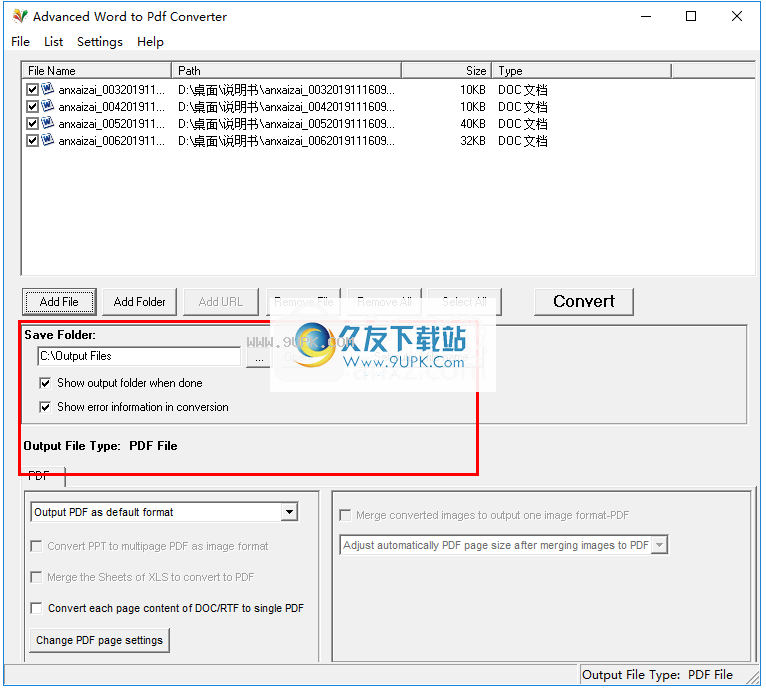
Task: Click path of anxaizai_0032019111609 file
Action: point(286,90)
